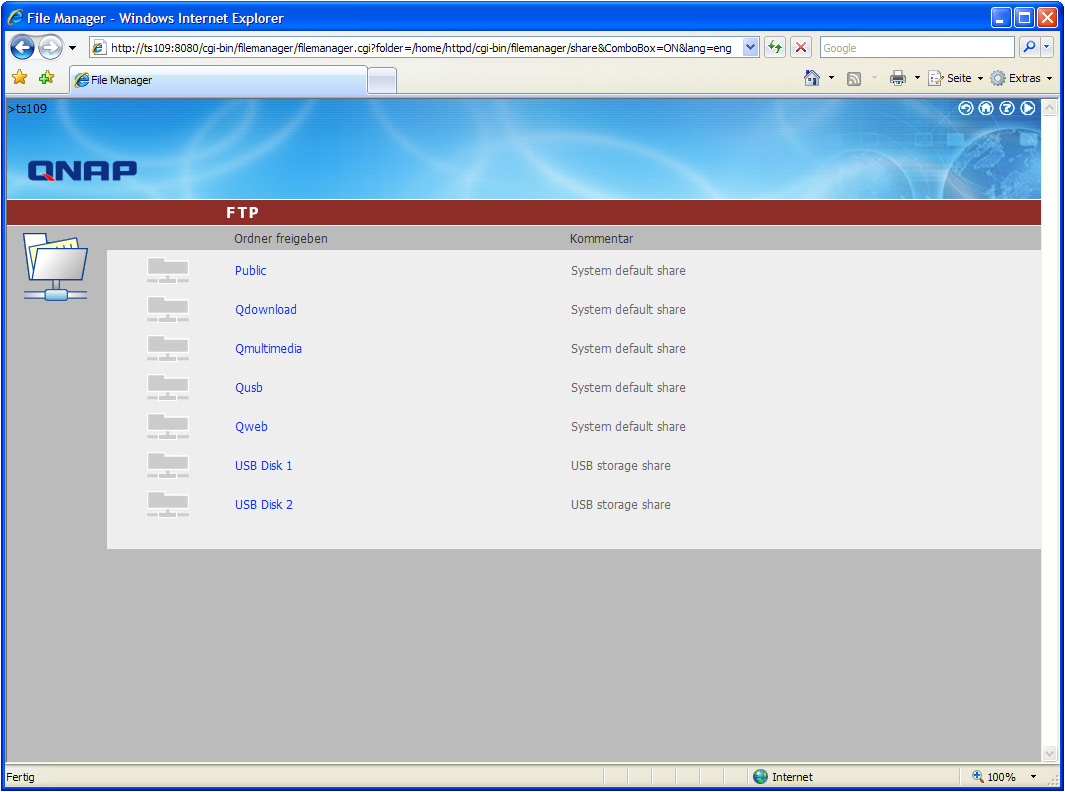The width and height of the screenshot is (1065, 792).
Task: Open a new blank tab
Action: coord(382,80)
